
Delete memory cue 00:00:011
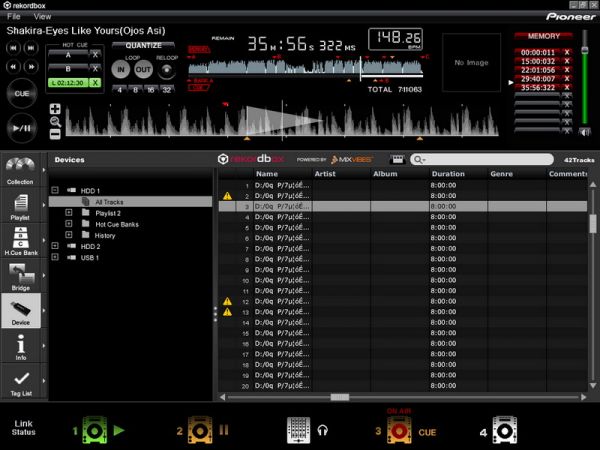tap(567, 52)
